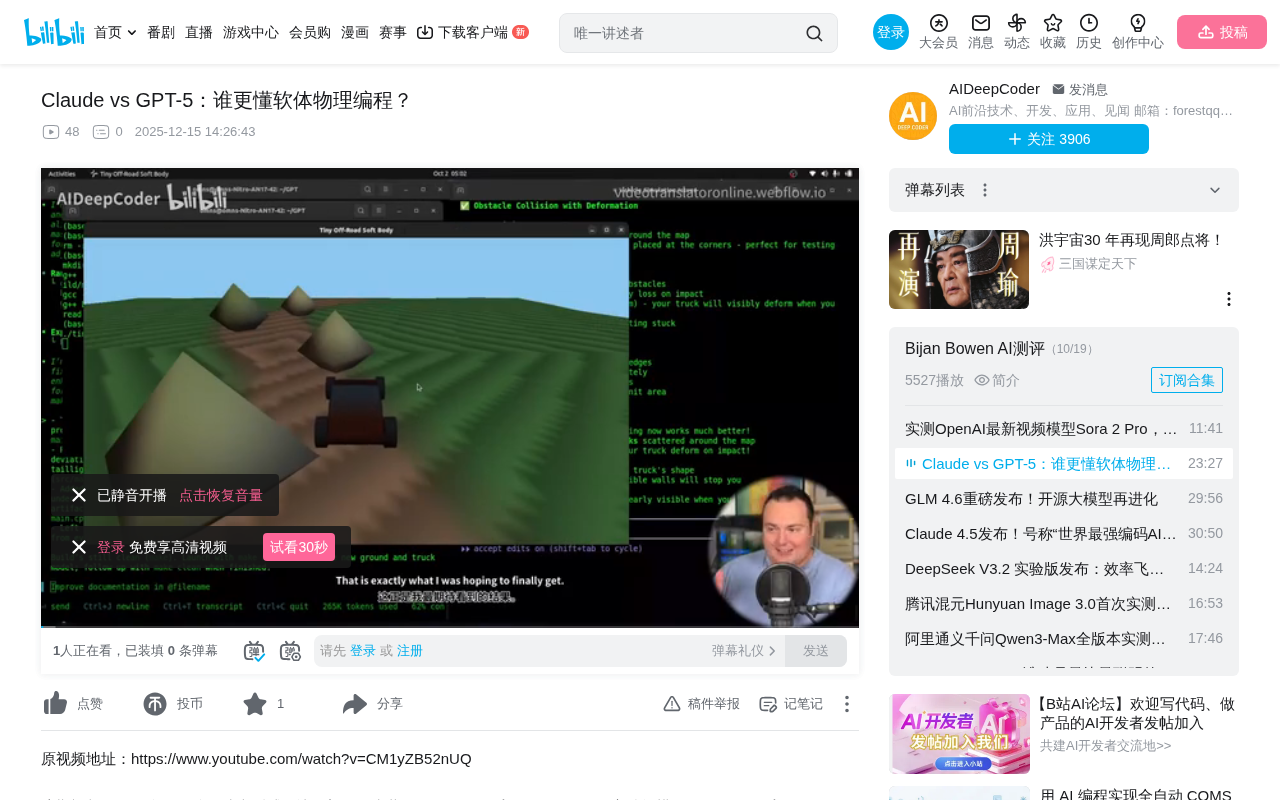Click 登录 link in danmaku input

point(363,651)
